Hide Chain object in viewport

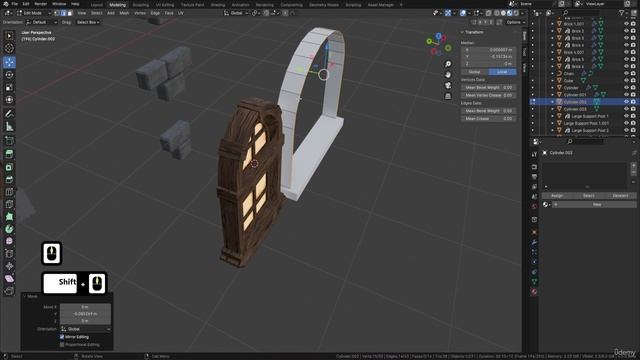pyautogui.click(x=626, y=73)
